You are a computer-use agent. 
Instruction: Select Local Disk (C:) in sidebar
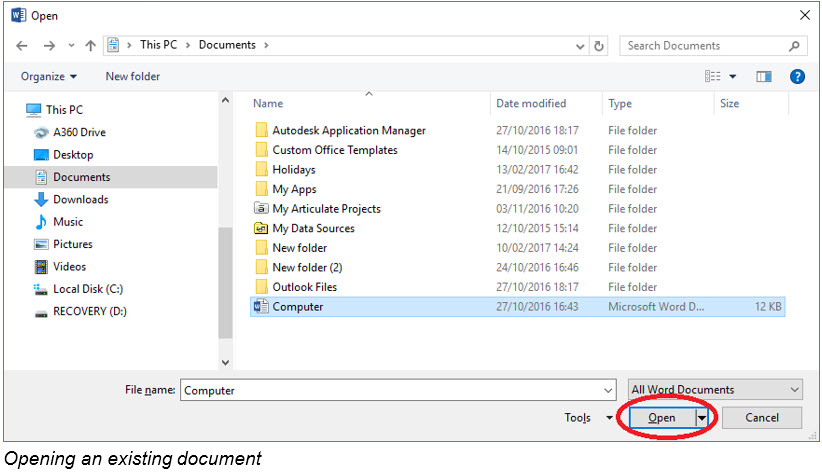(78, 289)
